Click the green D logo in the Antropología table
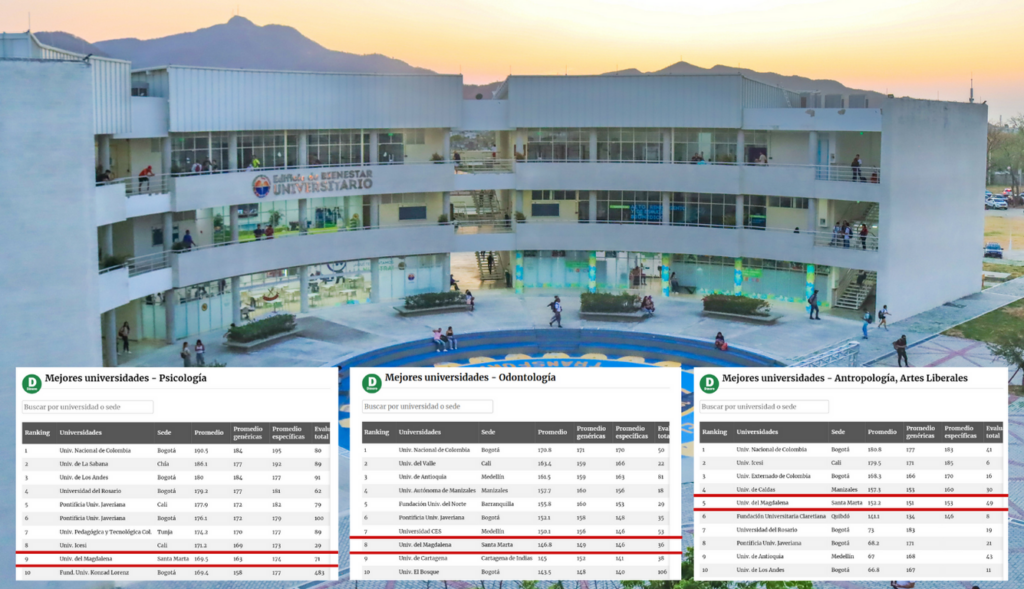 click(x=709, y=383)
